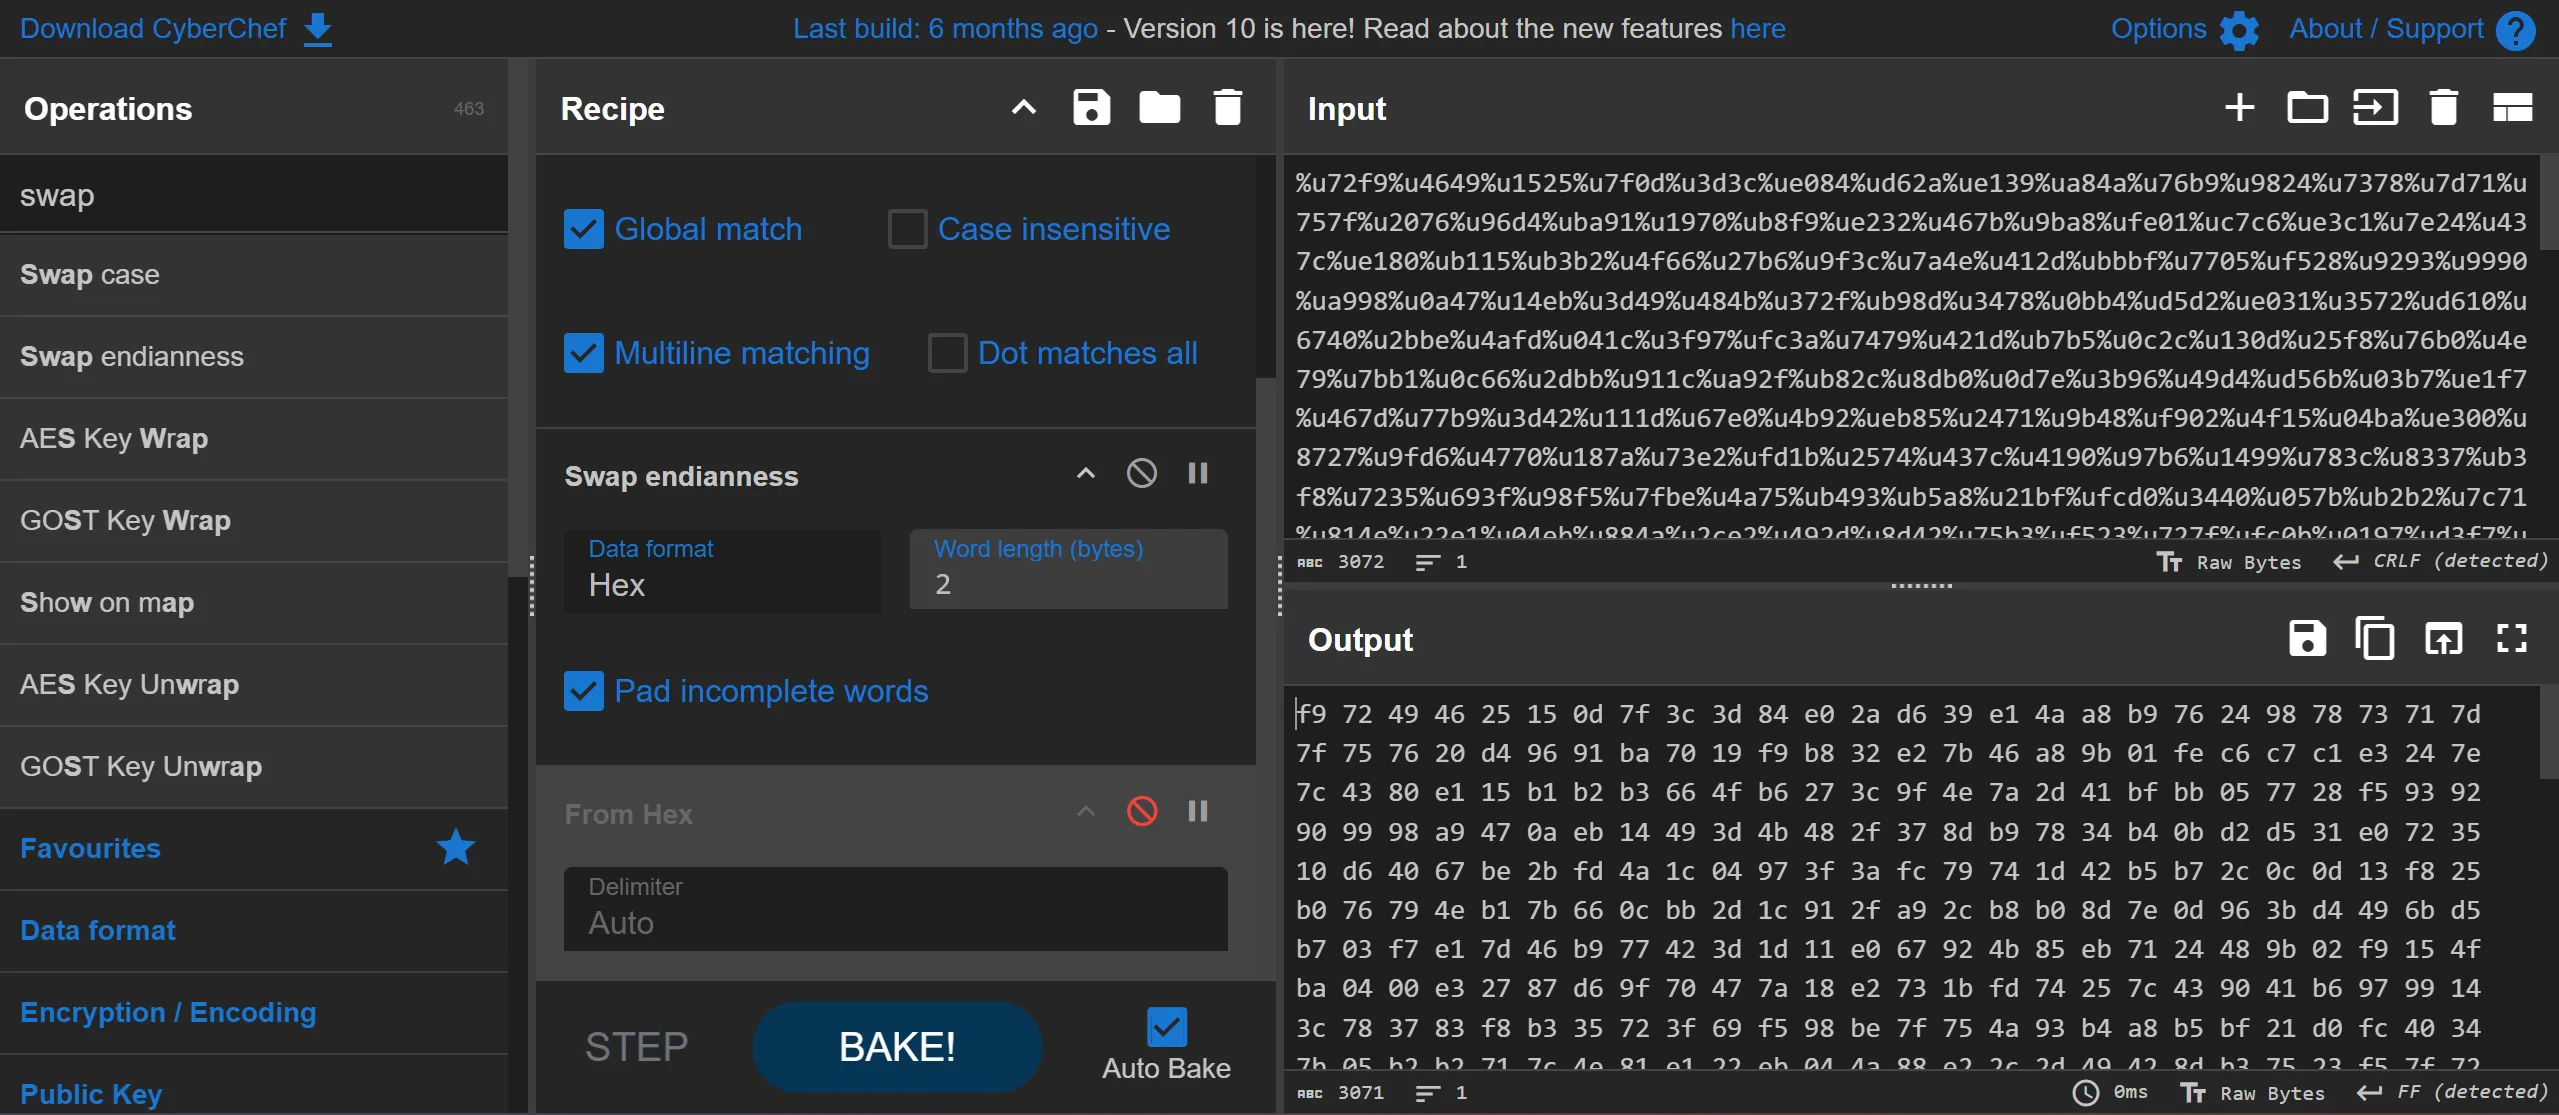Image resolution: width=2559 pixels, height=1115 pixels.
Task: Replace input with the output
Action: 2443,639
